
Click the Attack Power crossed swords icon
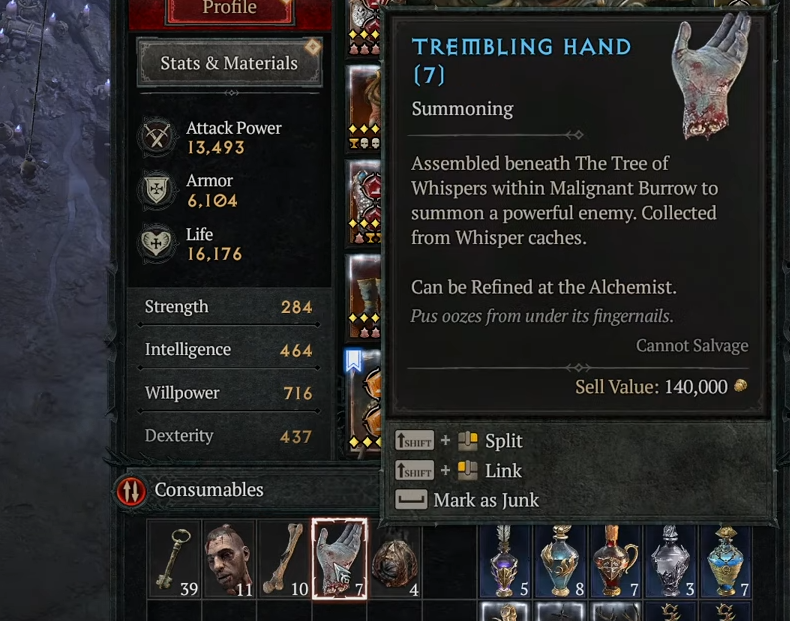click(x=157, y=136)
